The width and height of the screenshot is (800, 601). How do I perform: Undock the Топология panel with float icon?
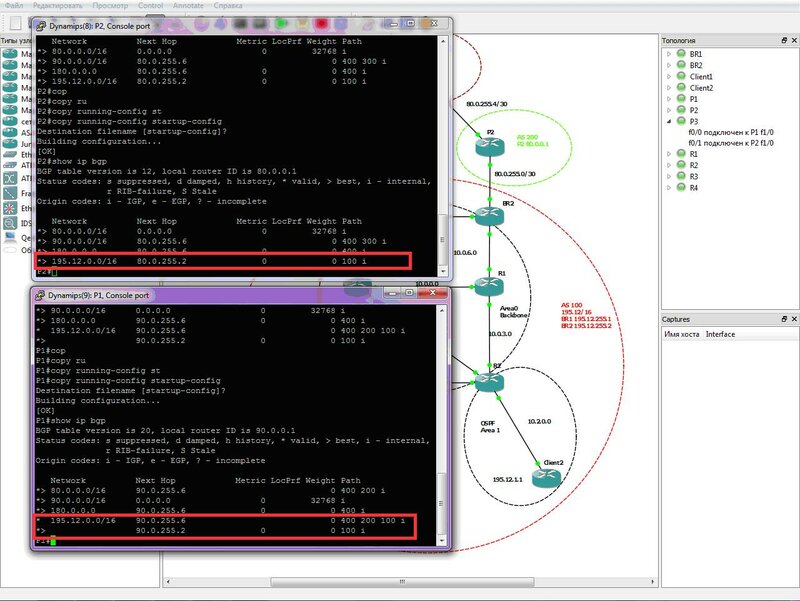point(782,40)
